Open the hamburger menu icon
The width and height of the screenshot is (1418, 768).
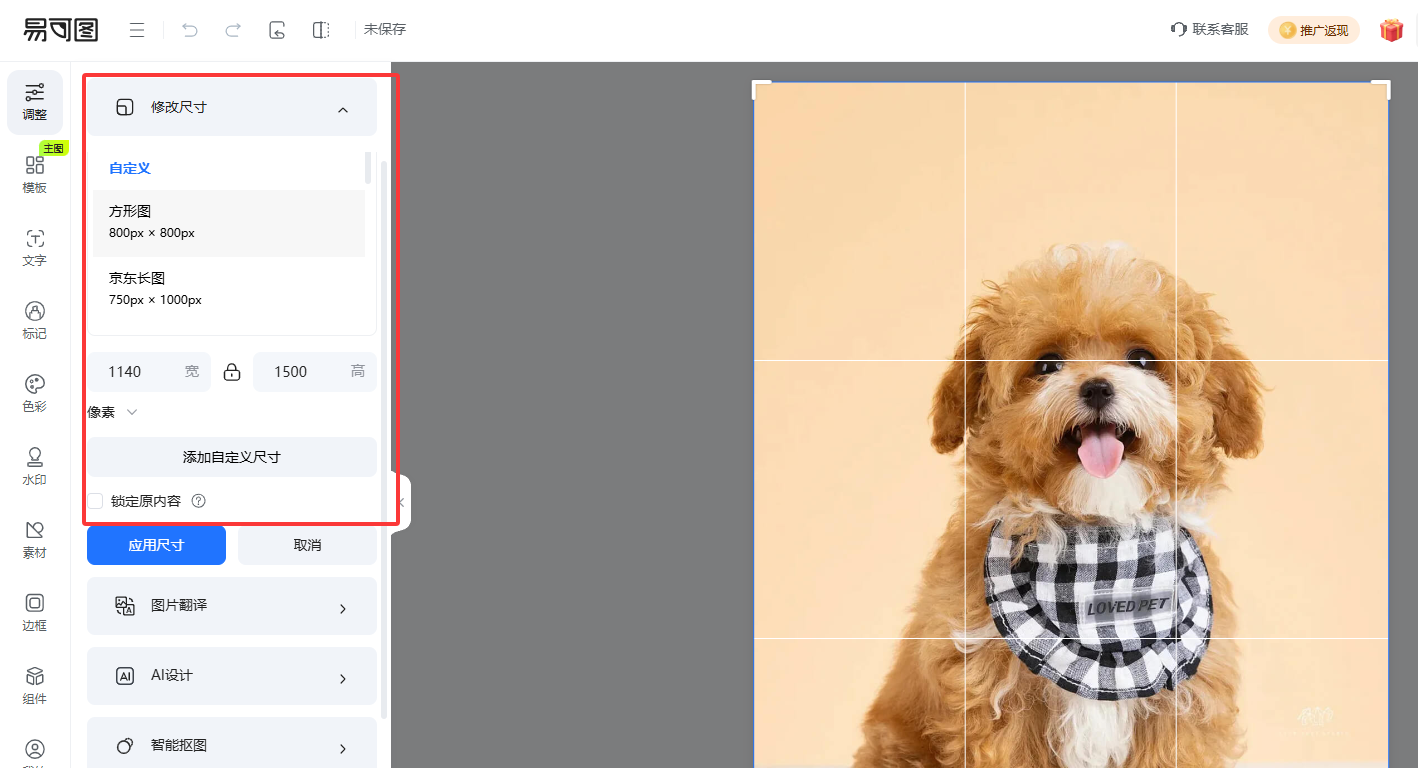click(x=137, y=30)
